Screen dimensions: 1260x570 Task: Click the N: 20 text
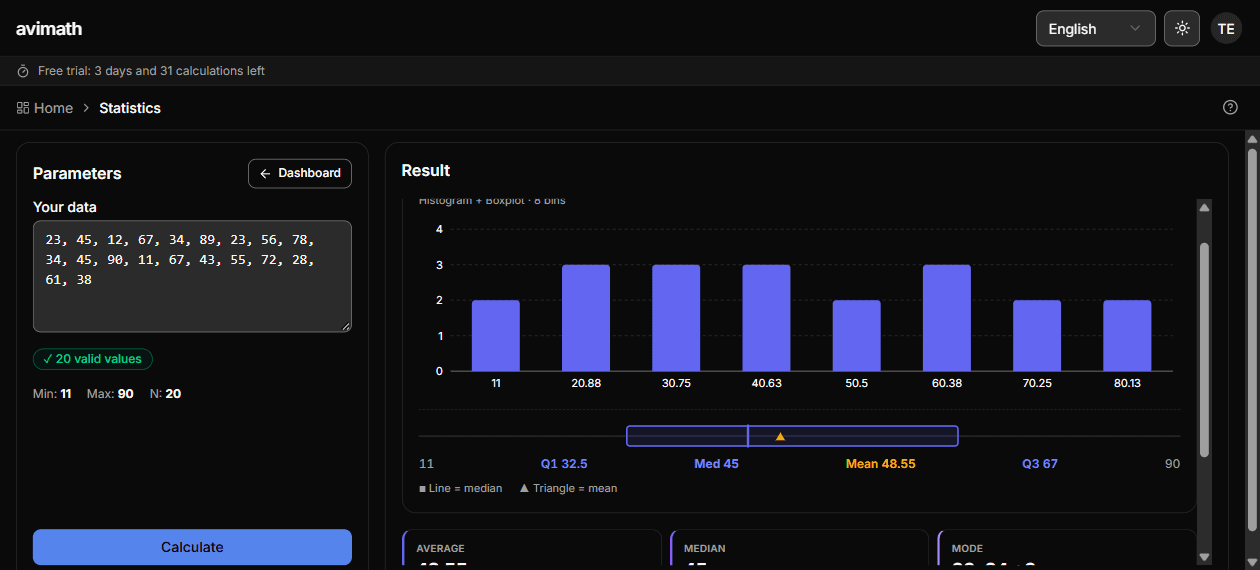tap(165, 394)
